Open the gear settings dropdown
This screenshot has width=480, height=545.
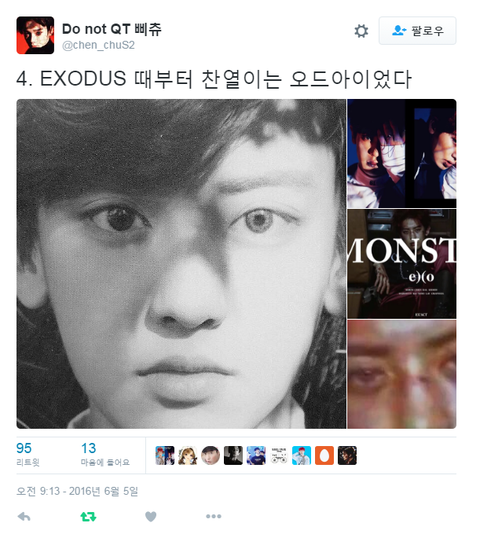361,31
